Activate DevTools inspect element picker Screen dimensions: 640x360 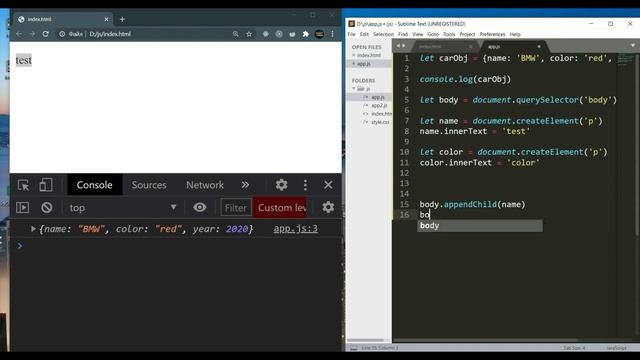[x=23, y=185]
